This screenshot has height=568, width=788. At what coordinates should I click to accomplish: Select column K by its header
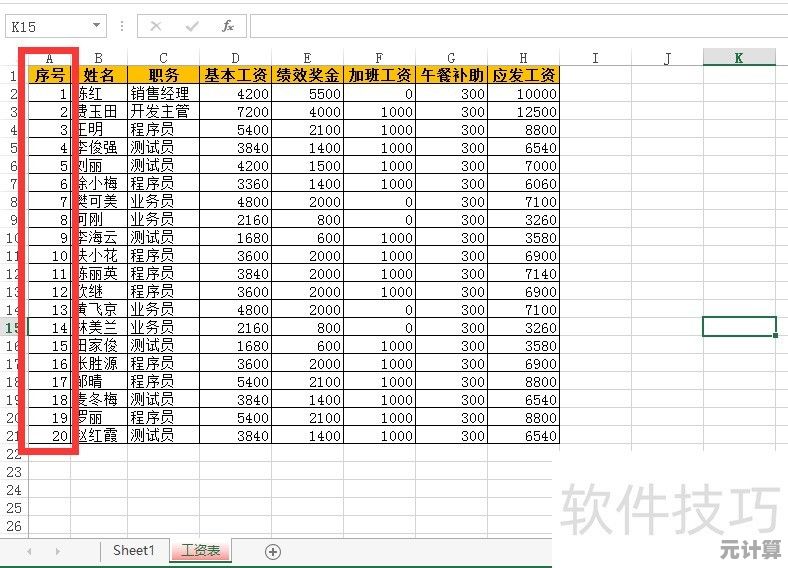[739, 58]
